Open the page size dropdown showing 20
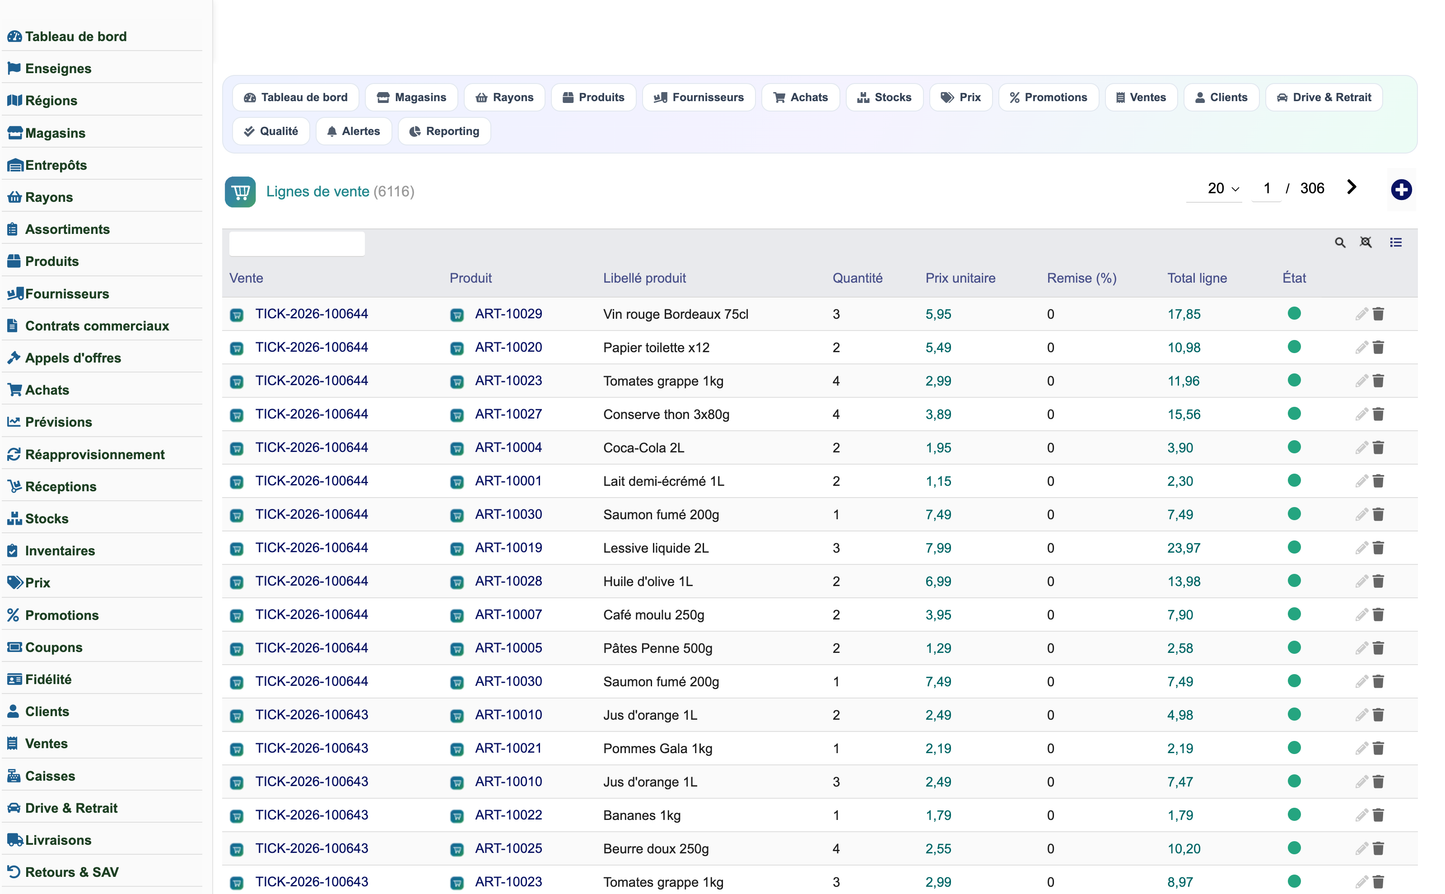The width and height of the screenshot is (1445, 894). [x=1214, y=188]
